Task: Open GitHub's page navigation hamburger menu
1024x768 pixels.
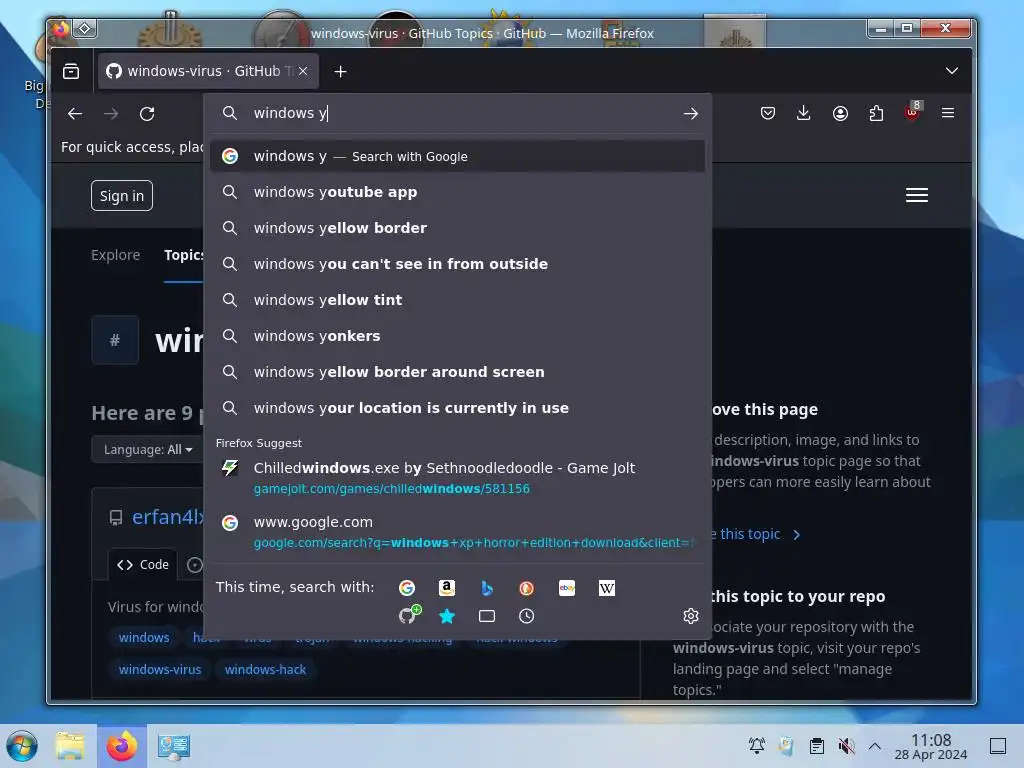Action: pos(917,195)
